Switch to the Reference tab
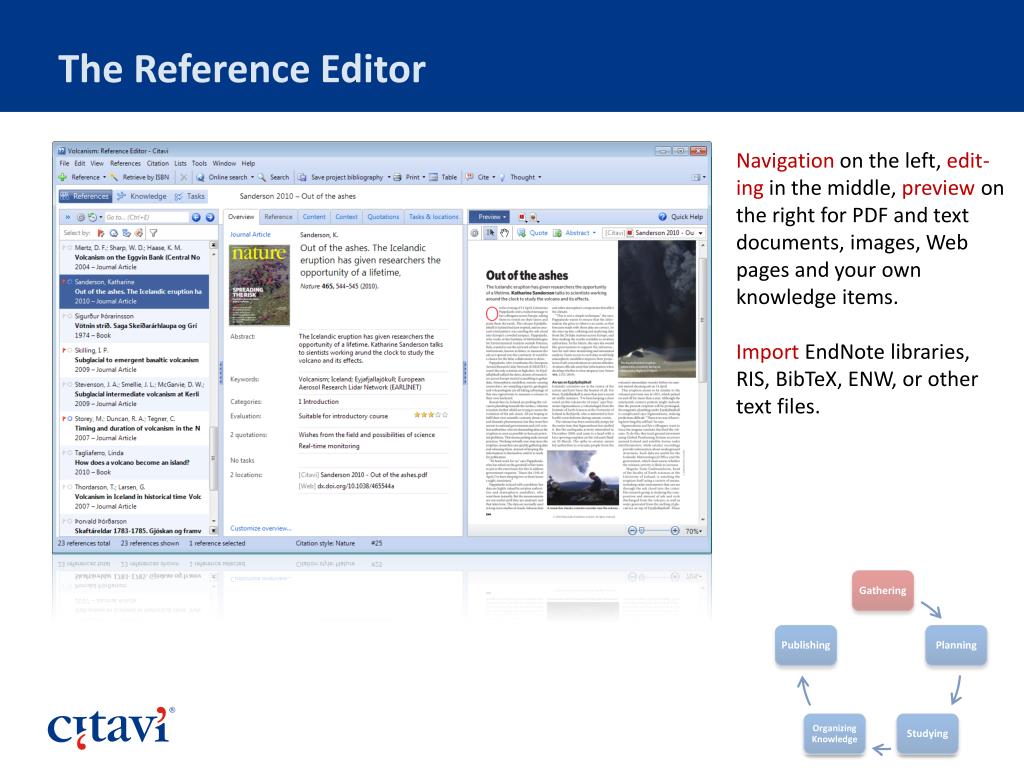The width and height of the screenshot is (1024, 768). 278,217
